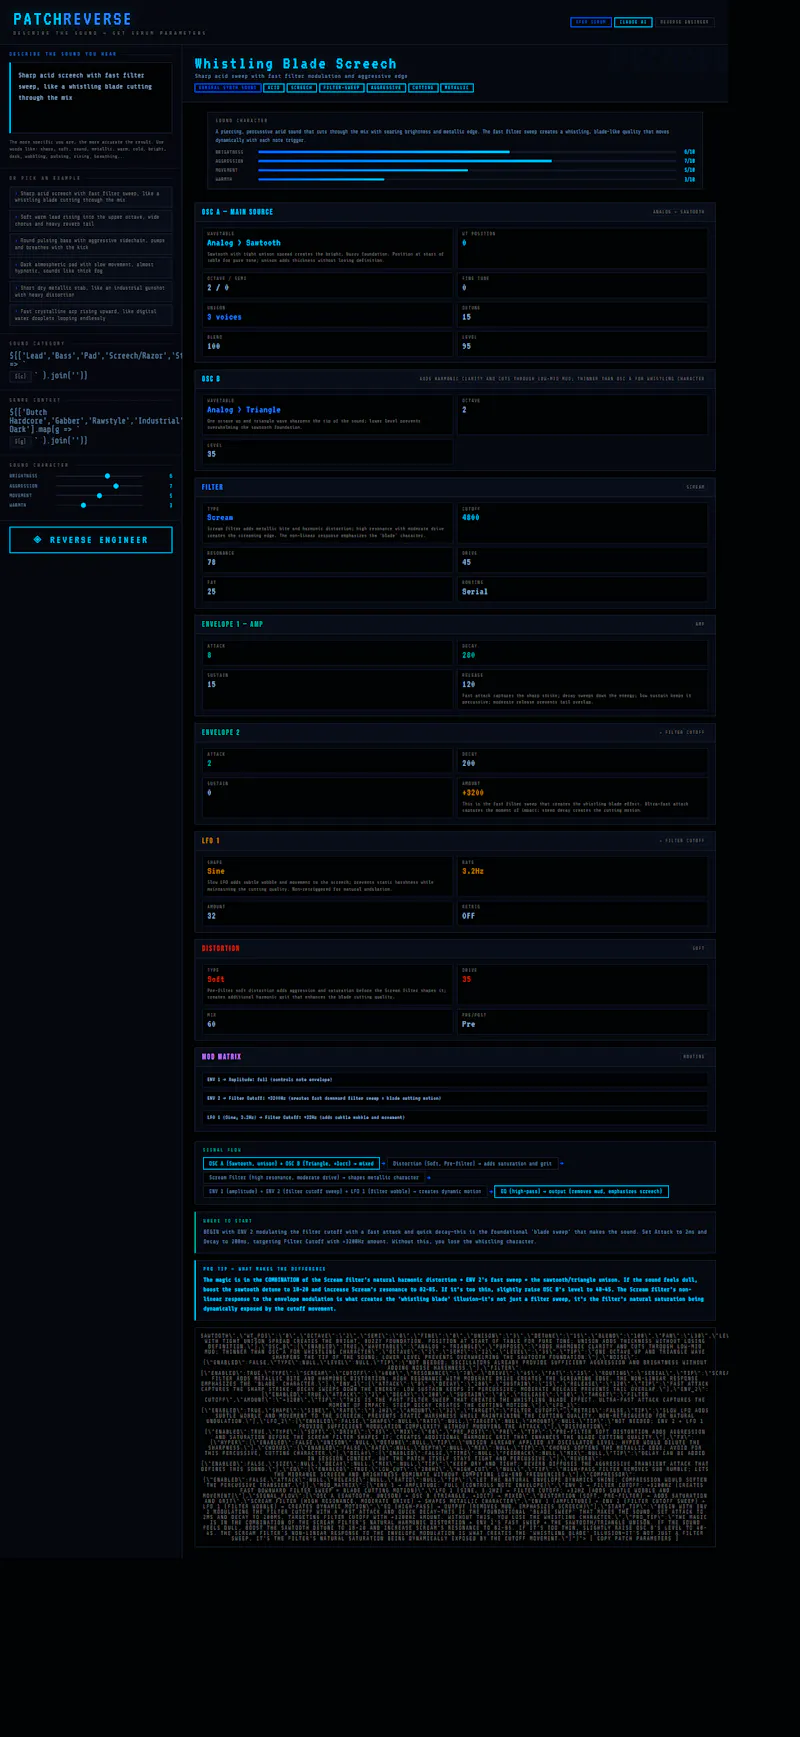
Task: Click the CUTTING tag
Action: coord(423,88)
